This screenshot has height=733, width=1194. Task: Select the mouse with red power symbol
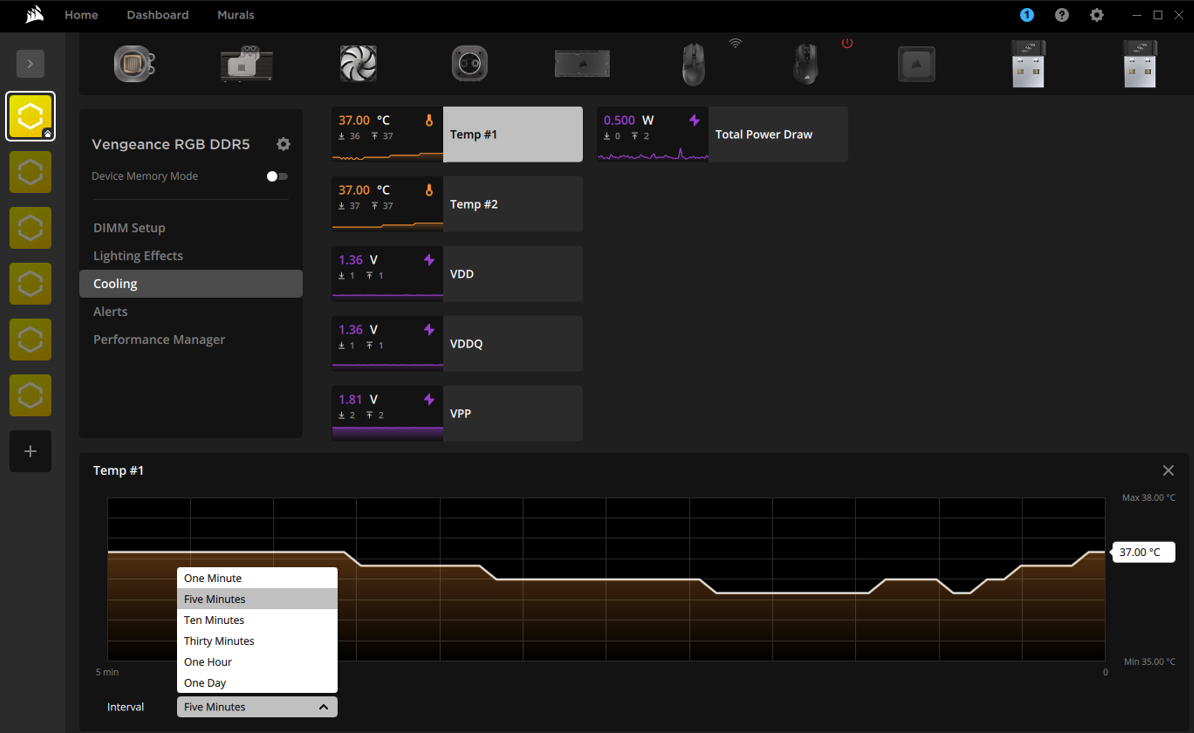tap(806, 64)
